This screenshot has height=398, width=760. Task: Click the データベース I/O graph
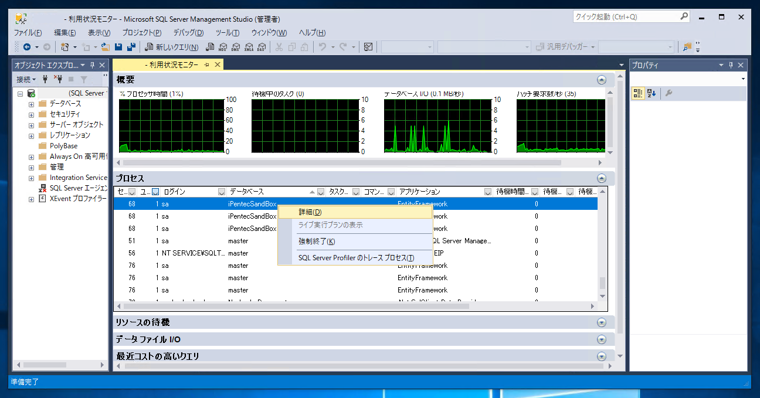point(438,126)
